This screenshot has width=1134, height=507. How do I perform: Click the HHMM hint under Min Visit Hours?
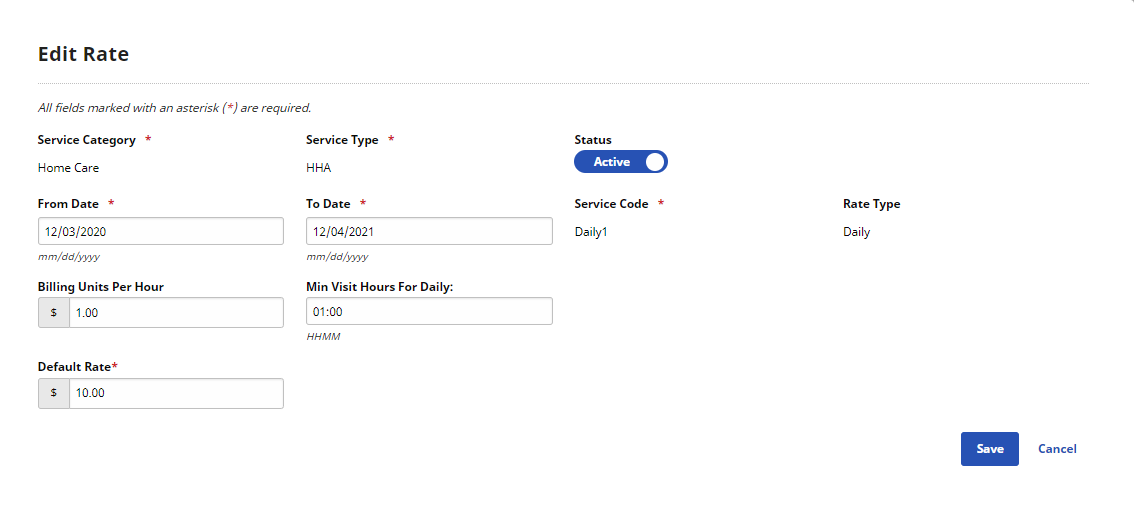[x=323, y=337]
